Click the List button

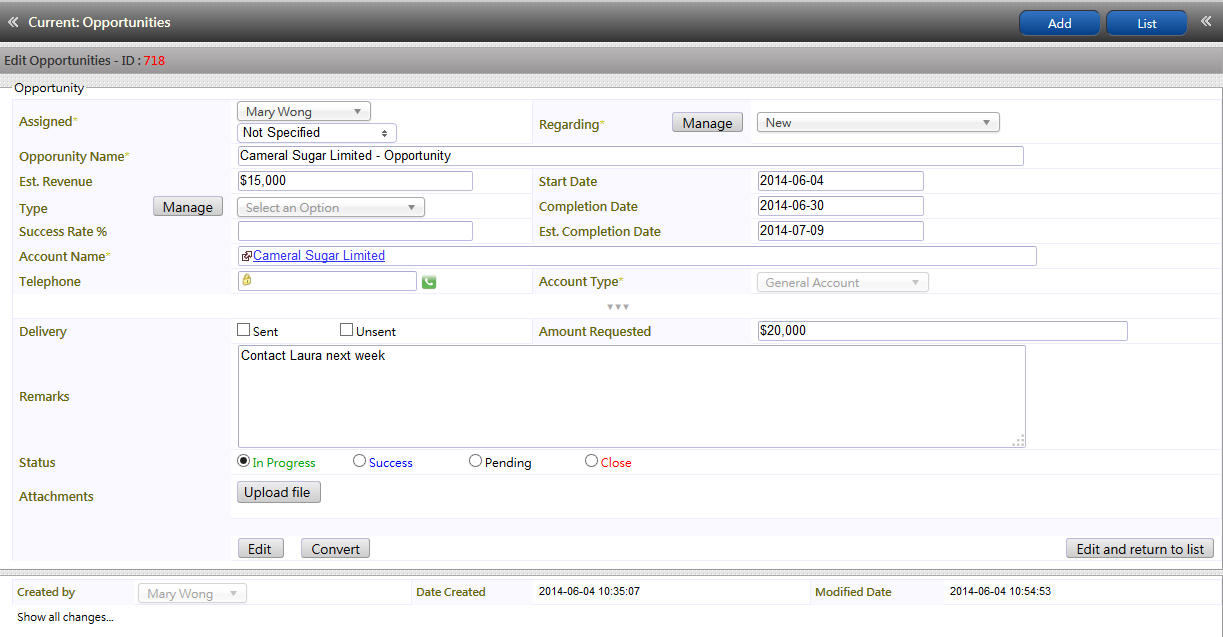pyautogui.click(x=1147, y=23)
